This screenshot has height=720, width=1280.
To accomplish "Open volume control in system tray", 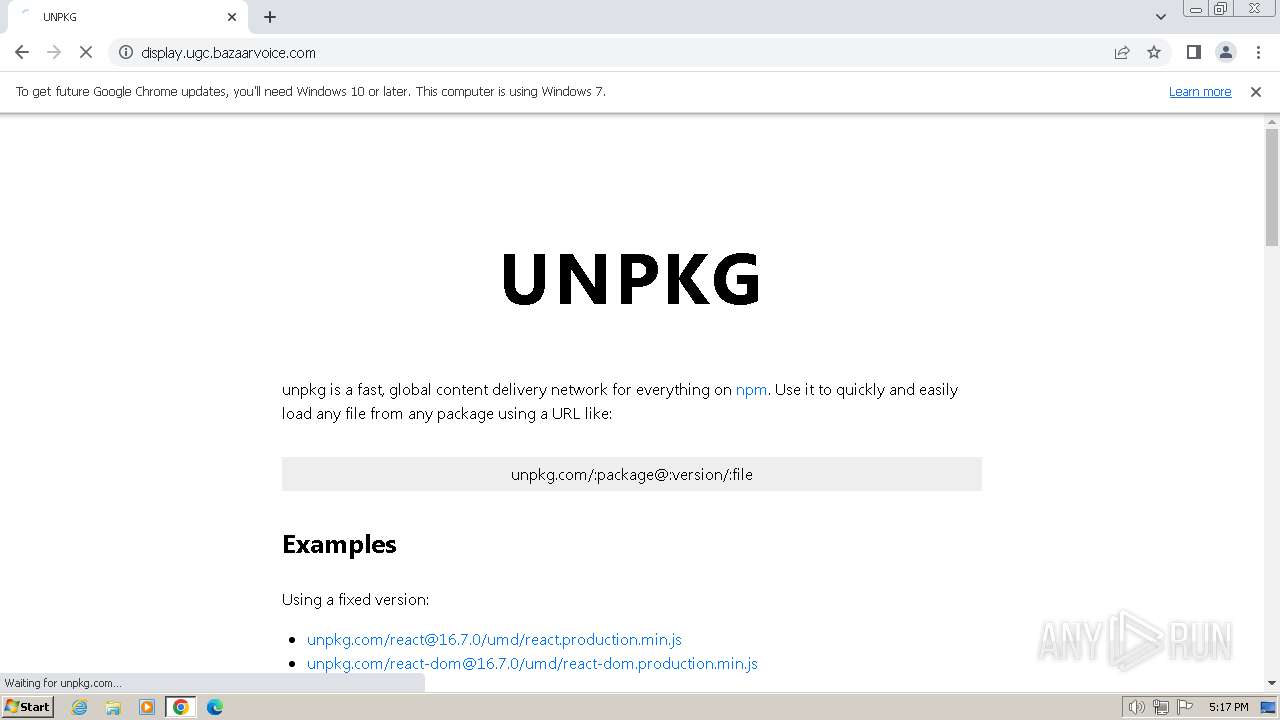I will (x=1136, y=707).
